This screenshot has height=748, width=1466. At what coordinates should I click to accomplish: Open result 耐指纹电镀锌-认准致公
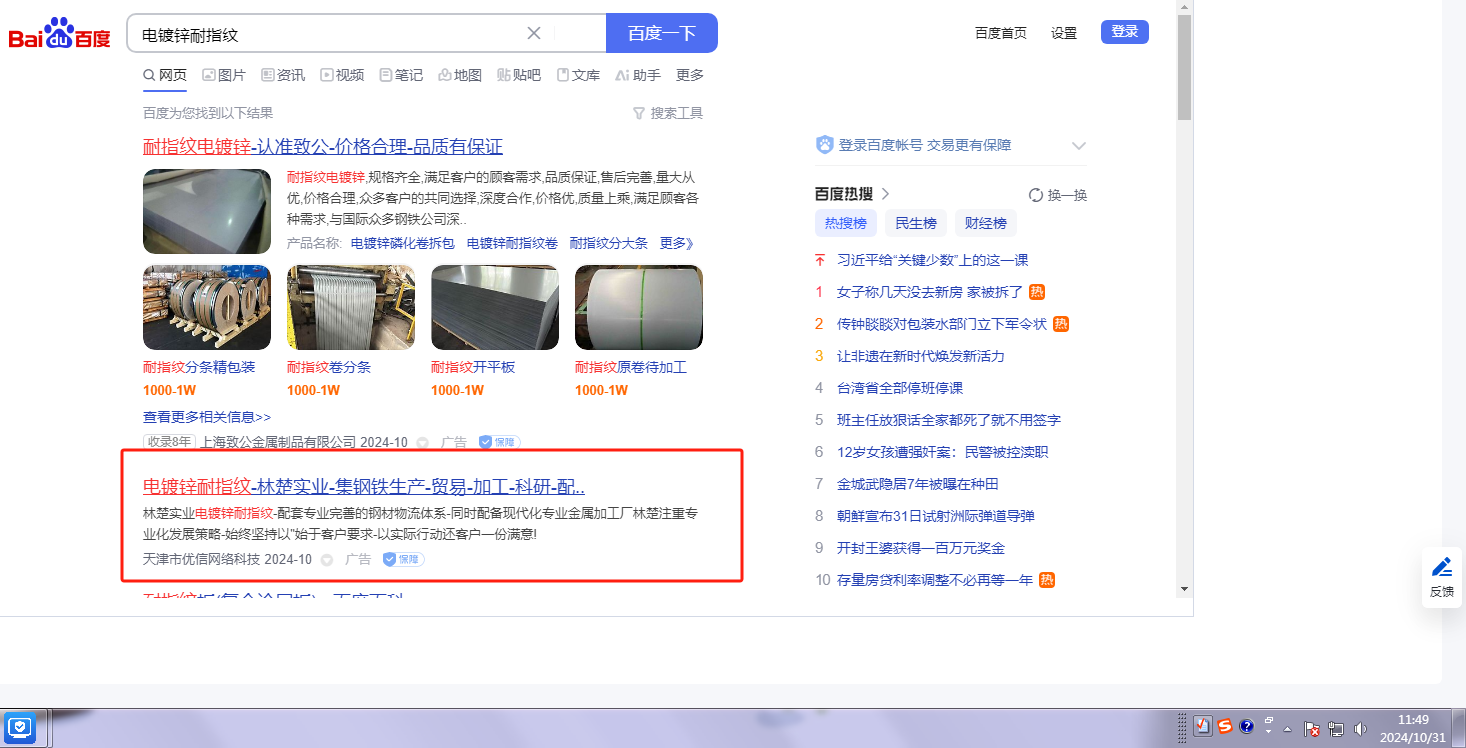coord(323,146)
